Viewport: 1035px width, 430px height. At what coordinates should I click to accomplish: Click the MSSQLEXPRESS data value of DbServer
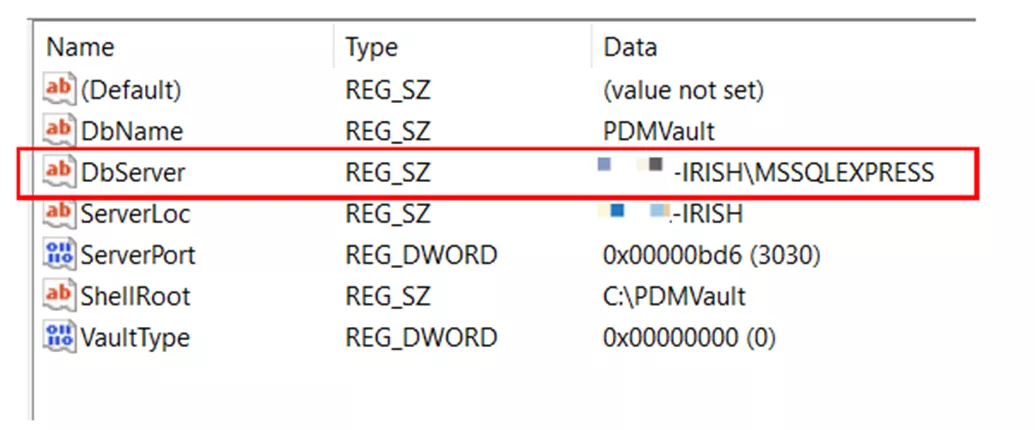pyautogui.click(x=804, y=172)
